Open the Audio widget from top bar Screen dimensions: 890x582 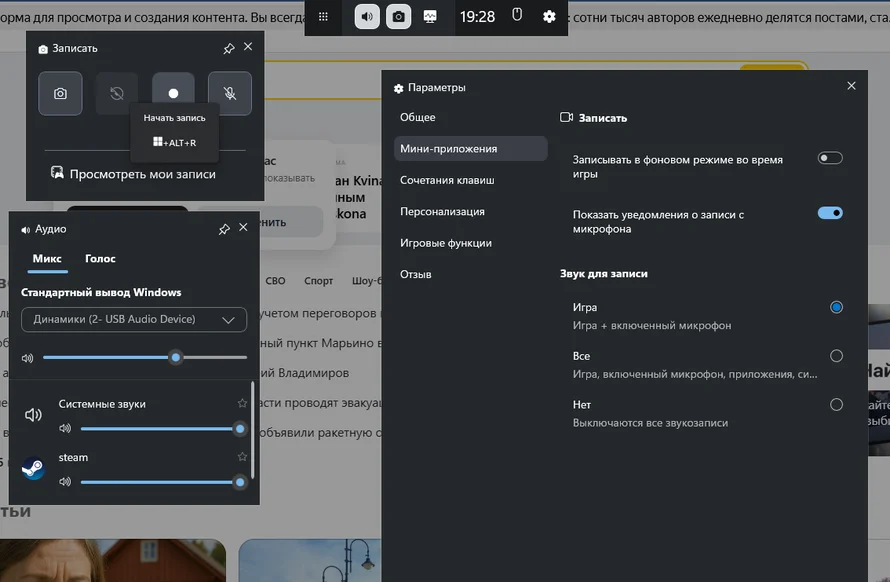click(x=367, y=16)
